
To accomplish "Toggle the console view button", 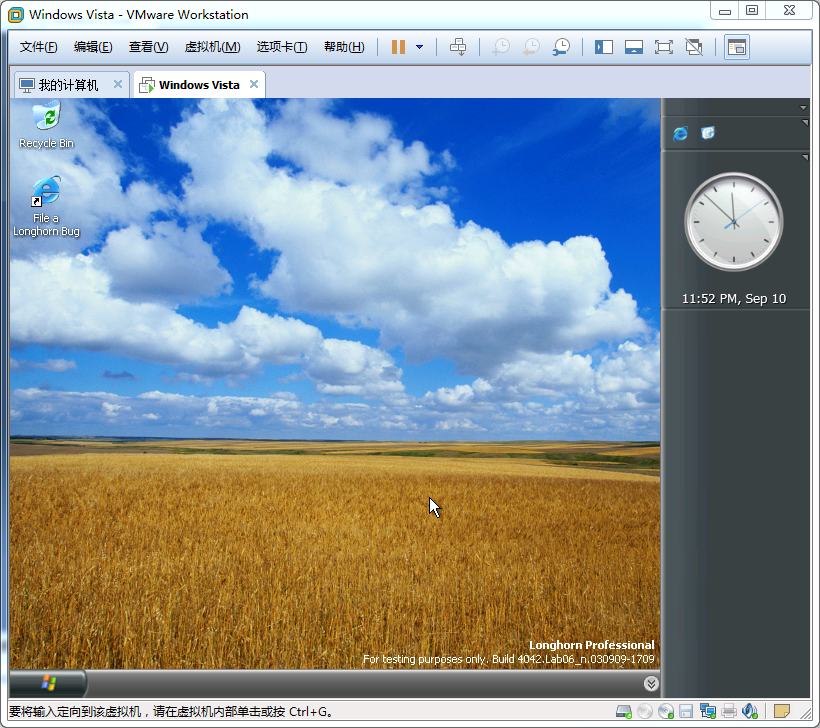I will [x=736, y=47].
